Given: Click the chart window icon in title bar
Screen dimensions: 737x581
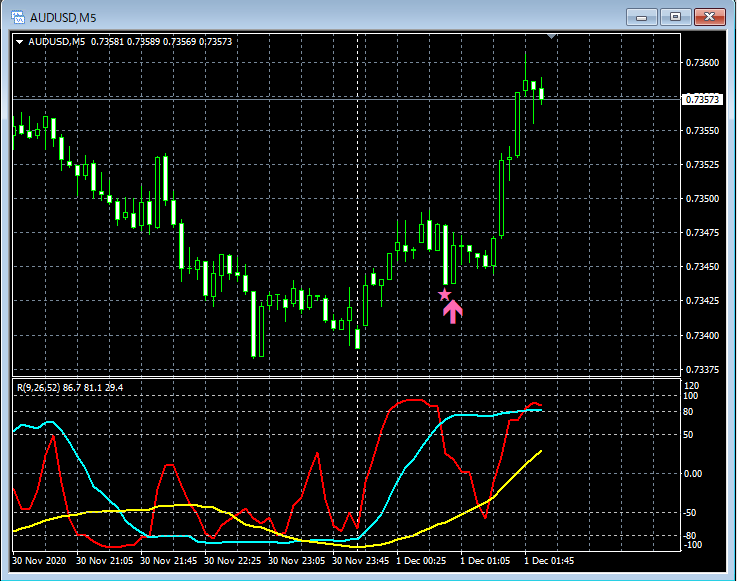Looking at the screenshot, I should coord(18,16).
